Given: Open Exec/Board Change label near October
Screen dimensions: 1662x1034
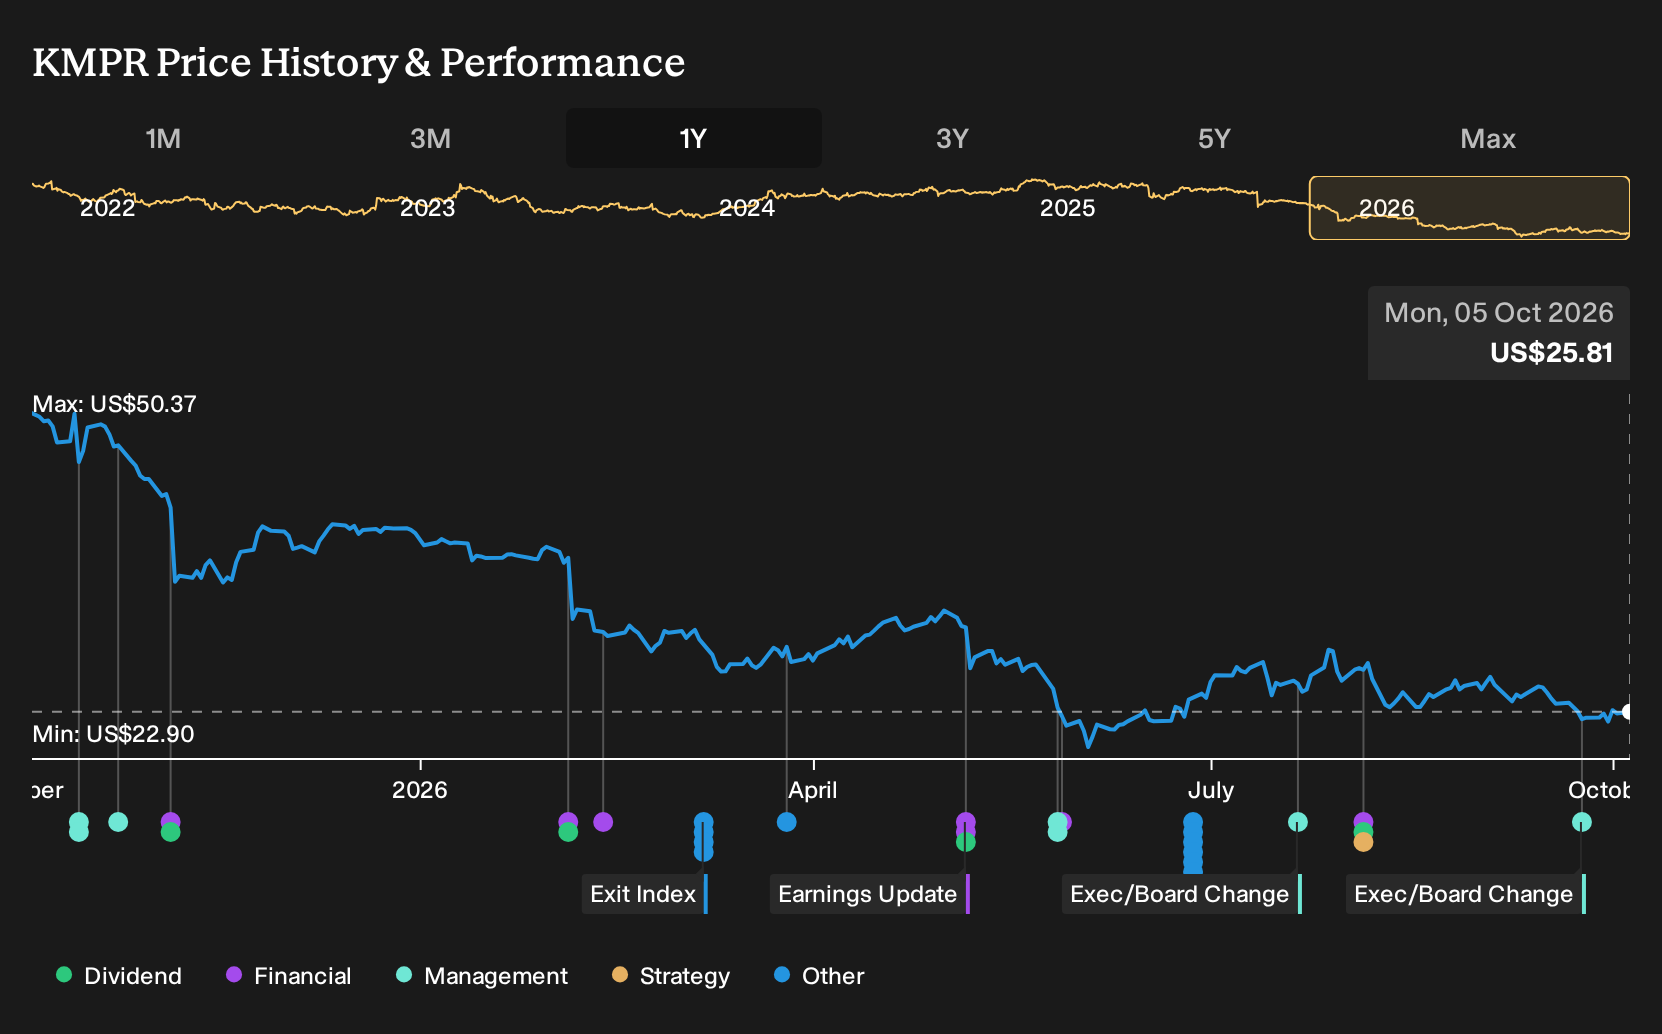Looking at the screenshot, I should coord(1465,894).
